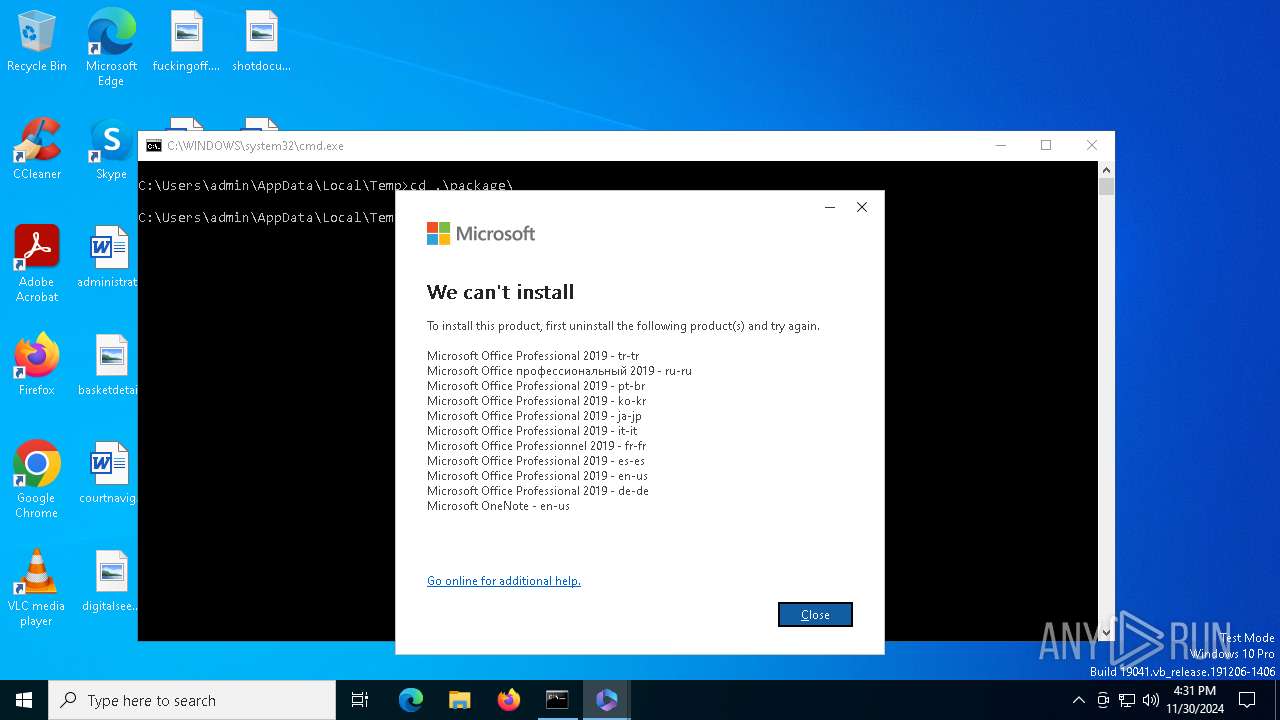1280x720 pixels.
Task: Maximize the cmd.exe window
Action: (1046, 146)
